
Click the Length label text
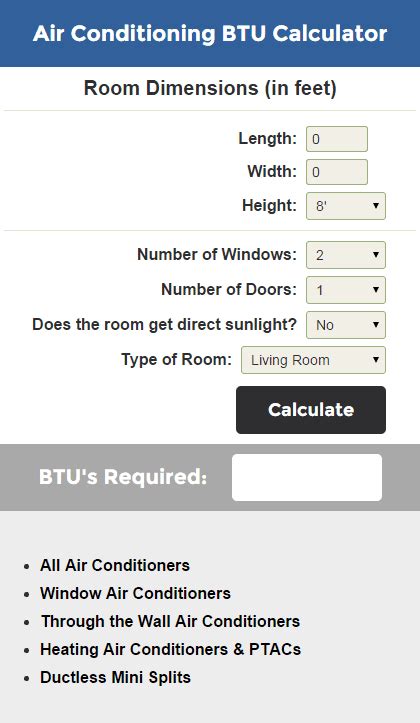pos(267,138)
